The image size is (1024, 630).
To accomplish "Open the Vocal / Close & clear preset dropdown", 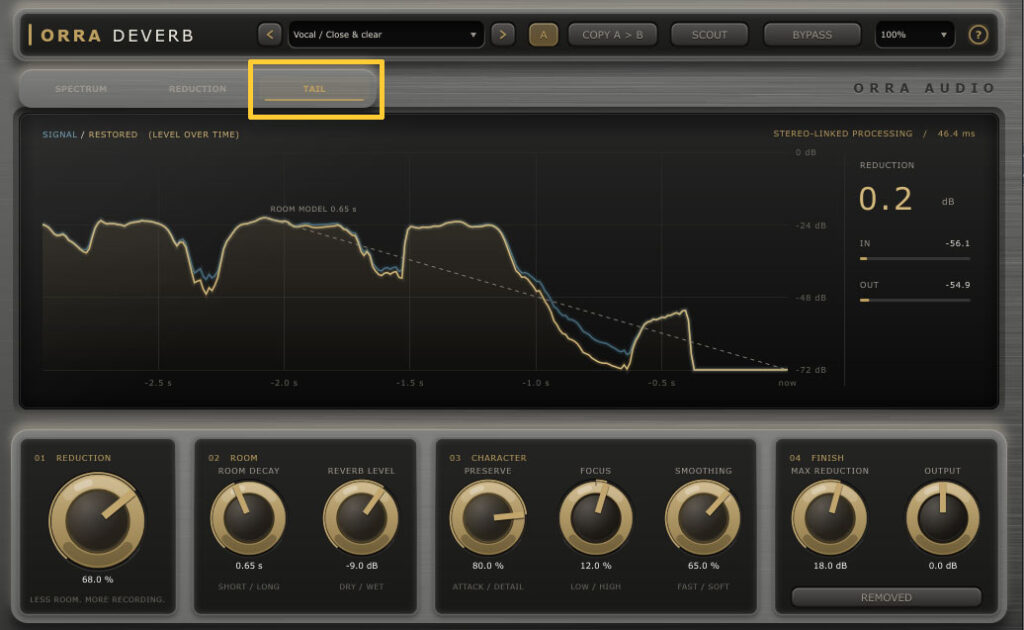I will [x=386, y=35].
